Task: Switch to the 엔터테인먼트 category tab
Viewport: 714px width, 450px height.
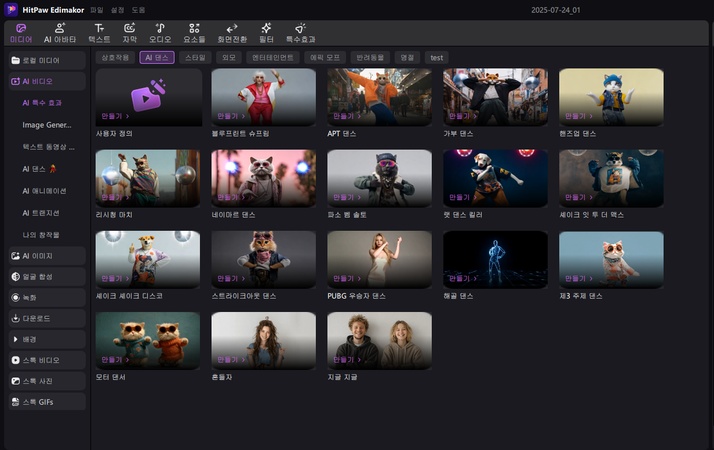Action: 273,57
